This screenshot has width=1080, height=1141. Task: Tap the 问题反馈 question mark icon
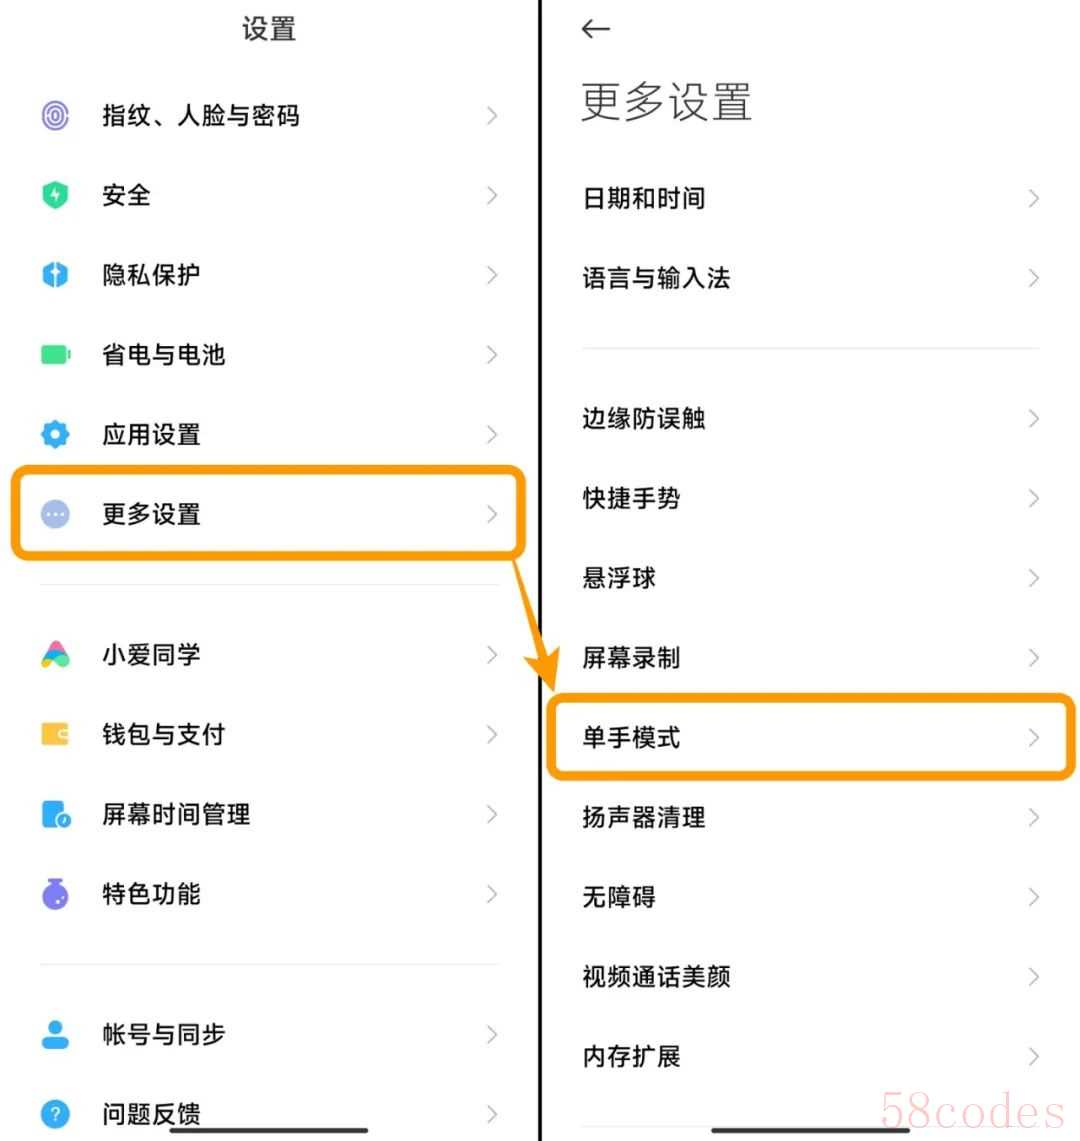tap(55, 1113)
